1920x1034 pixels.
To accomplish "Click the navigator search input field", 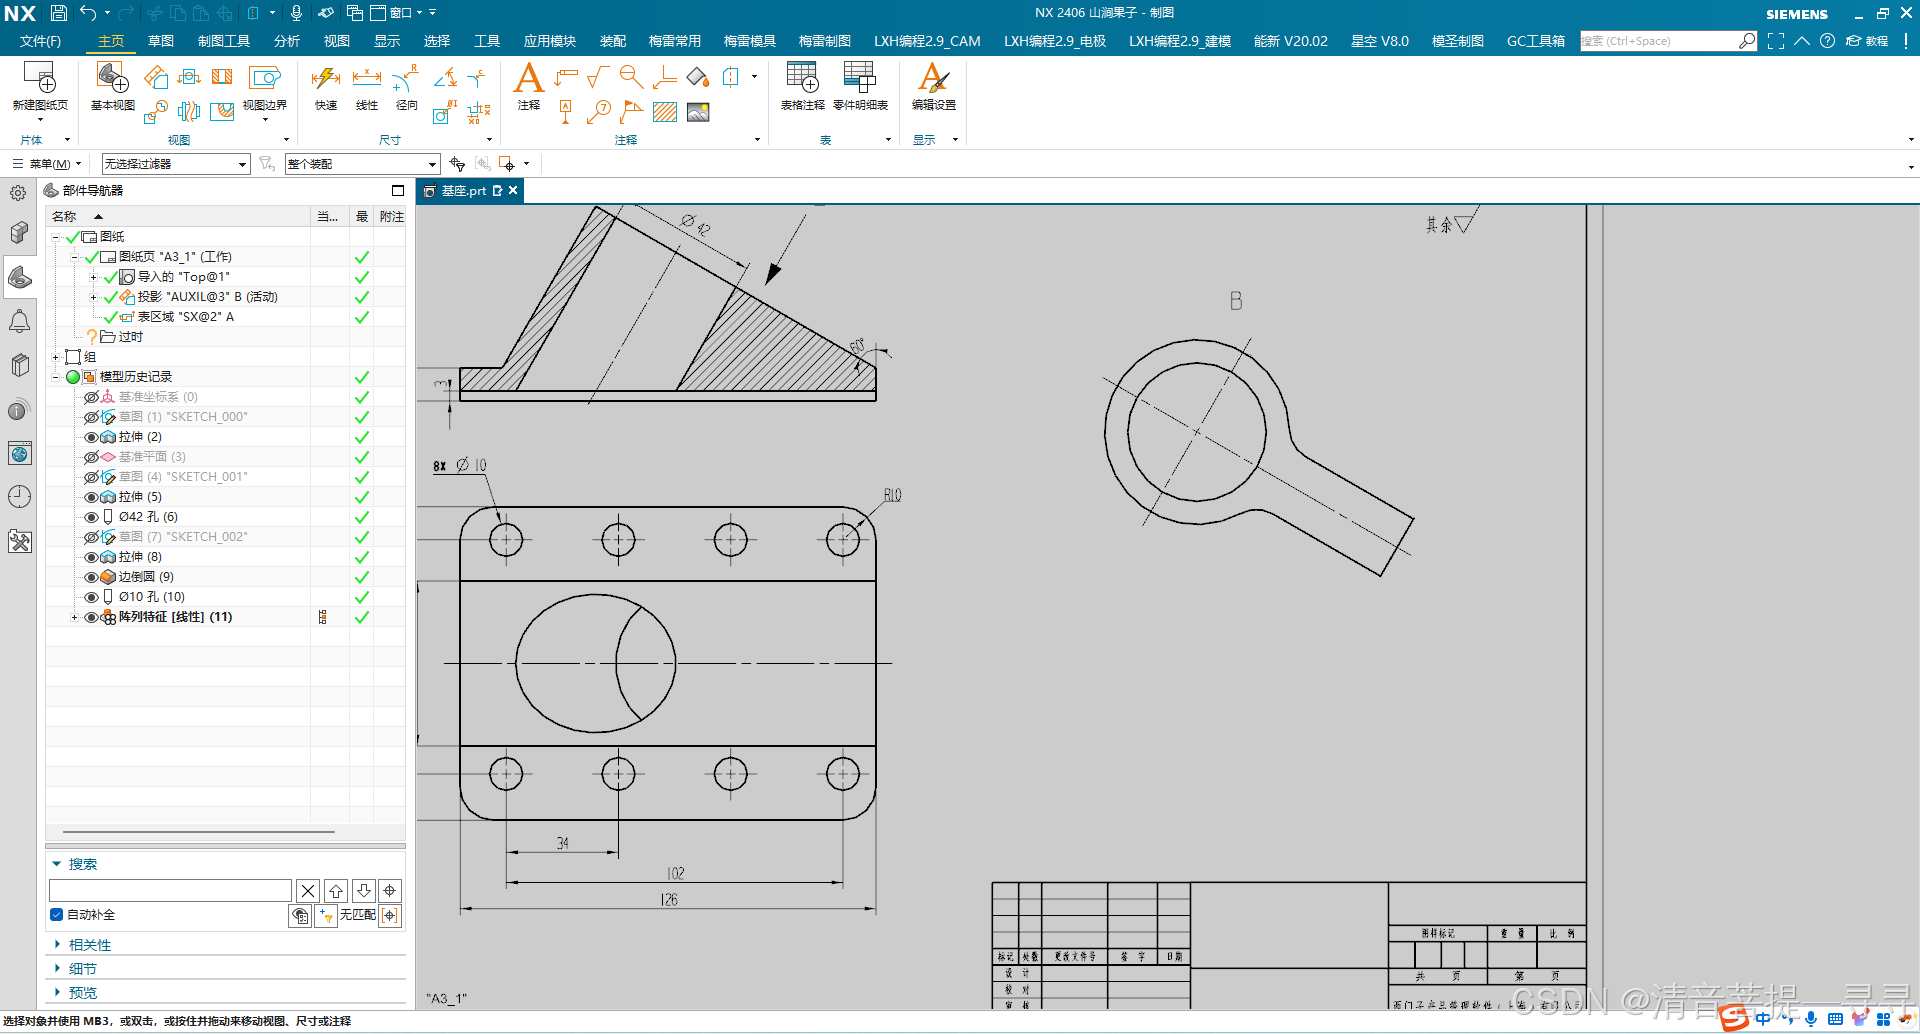I will pos(170,890).
